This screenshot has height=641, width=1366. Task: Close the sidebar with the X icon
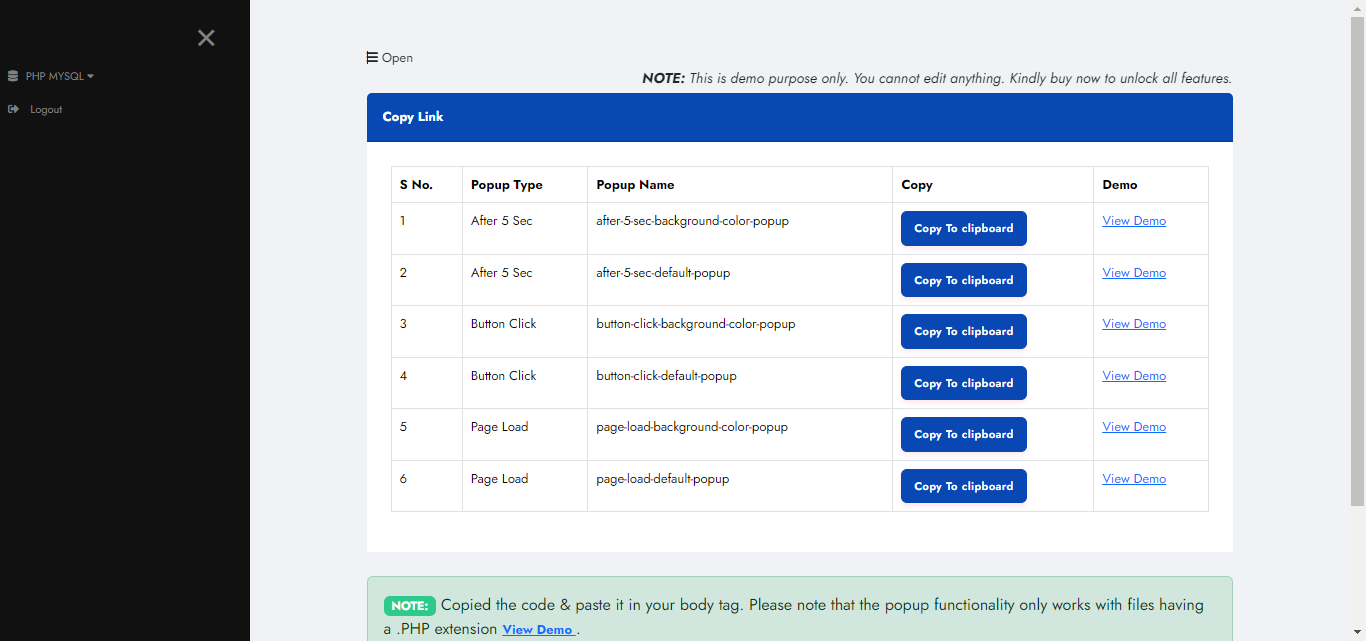click(x=206, y=38)
